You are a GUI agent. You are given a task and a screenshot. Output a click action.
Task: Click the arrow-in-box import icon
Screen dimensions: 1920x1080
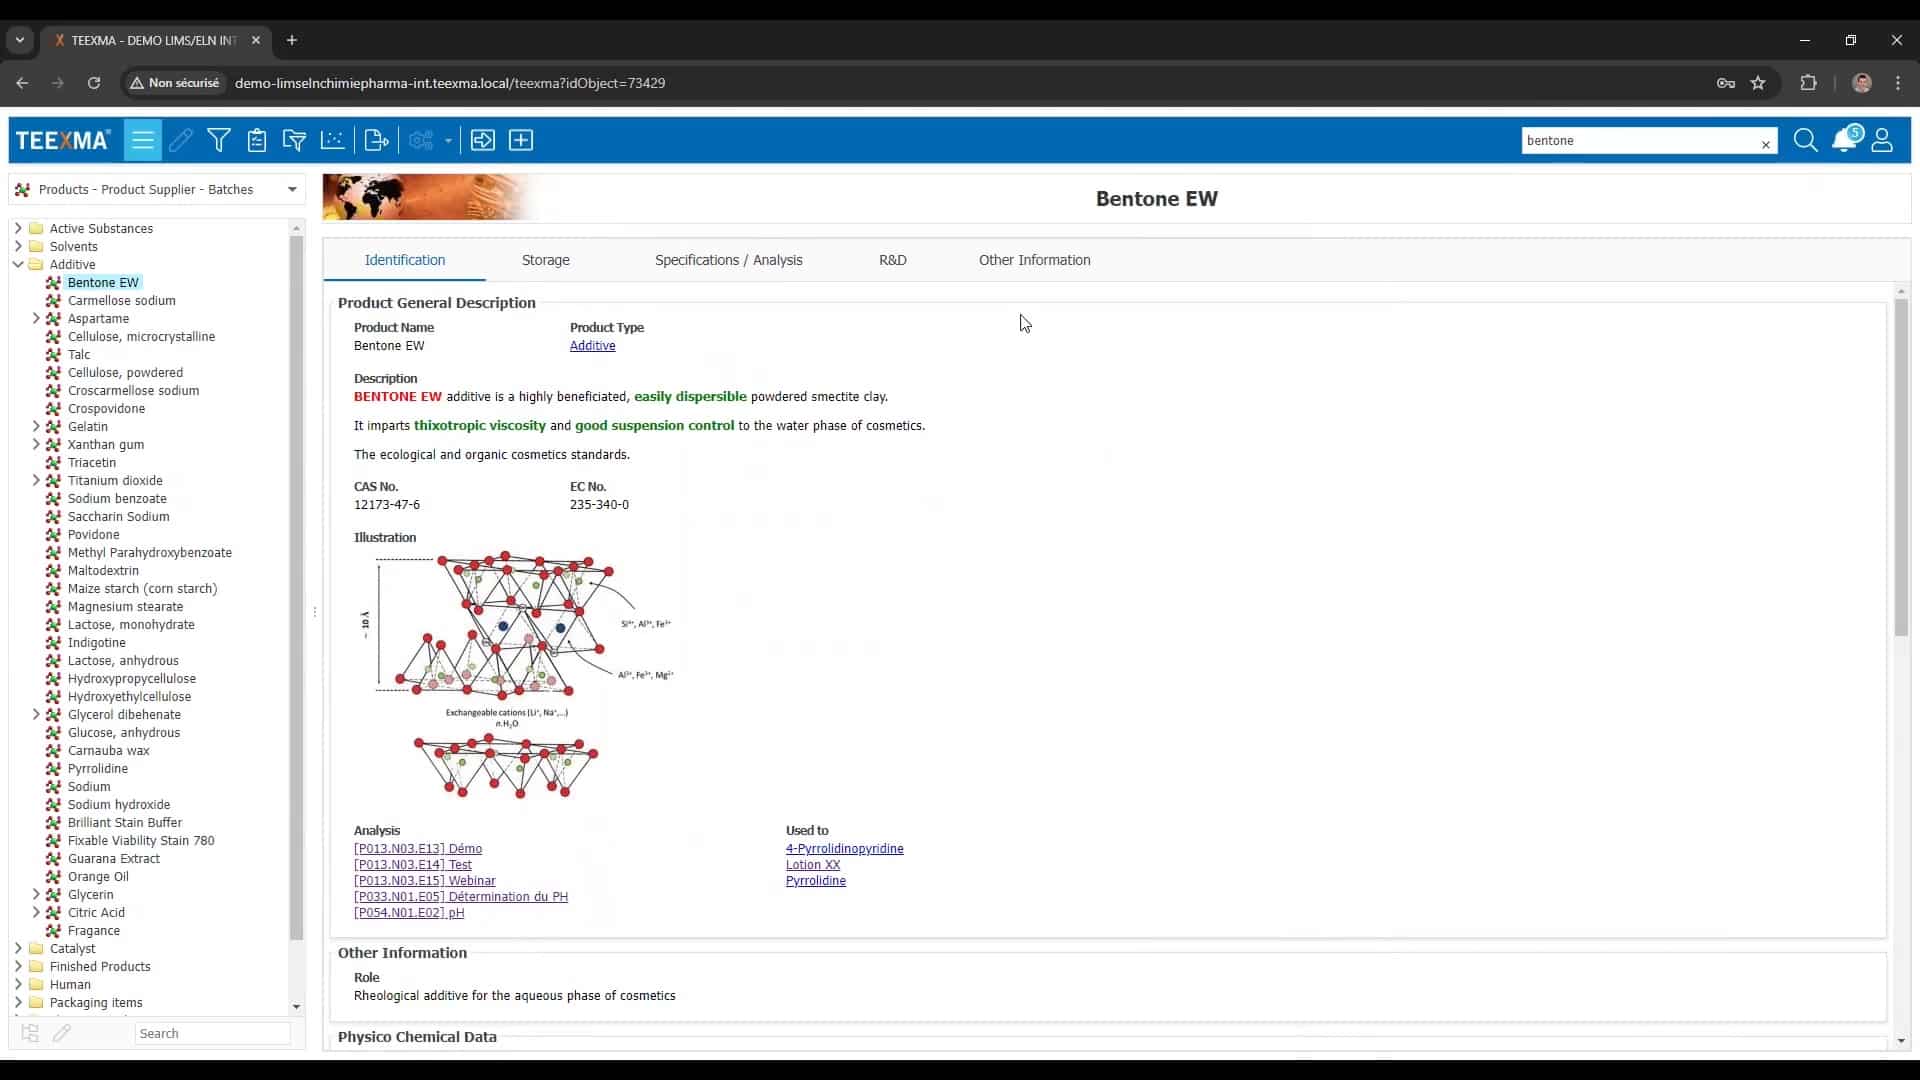pos(483,140)
